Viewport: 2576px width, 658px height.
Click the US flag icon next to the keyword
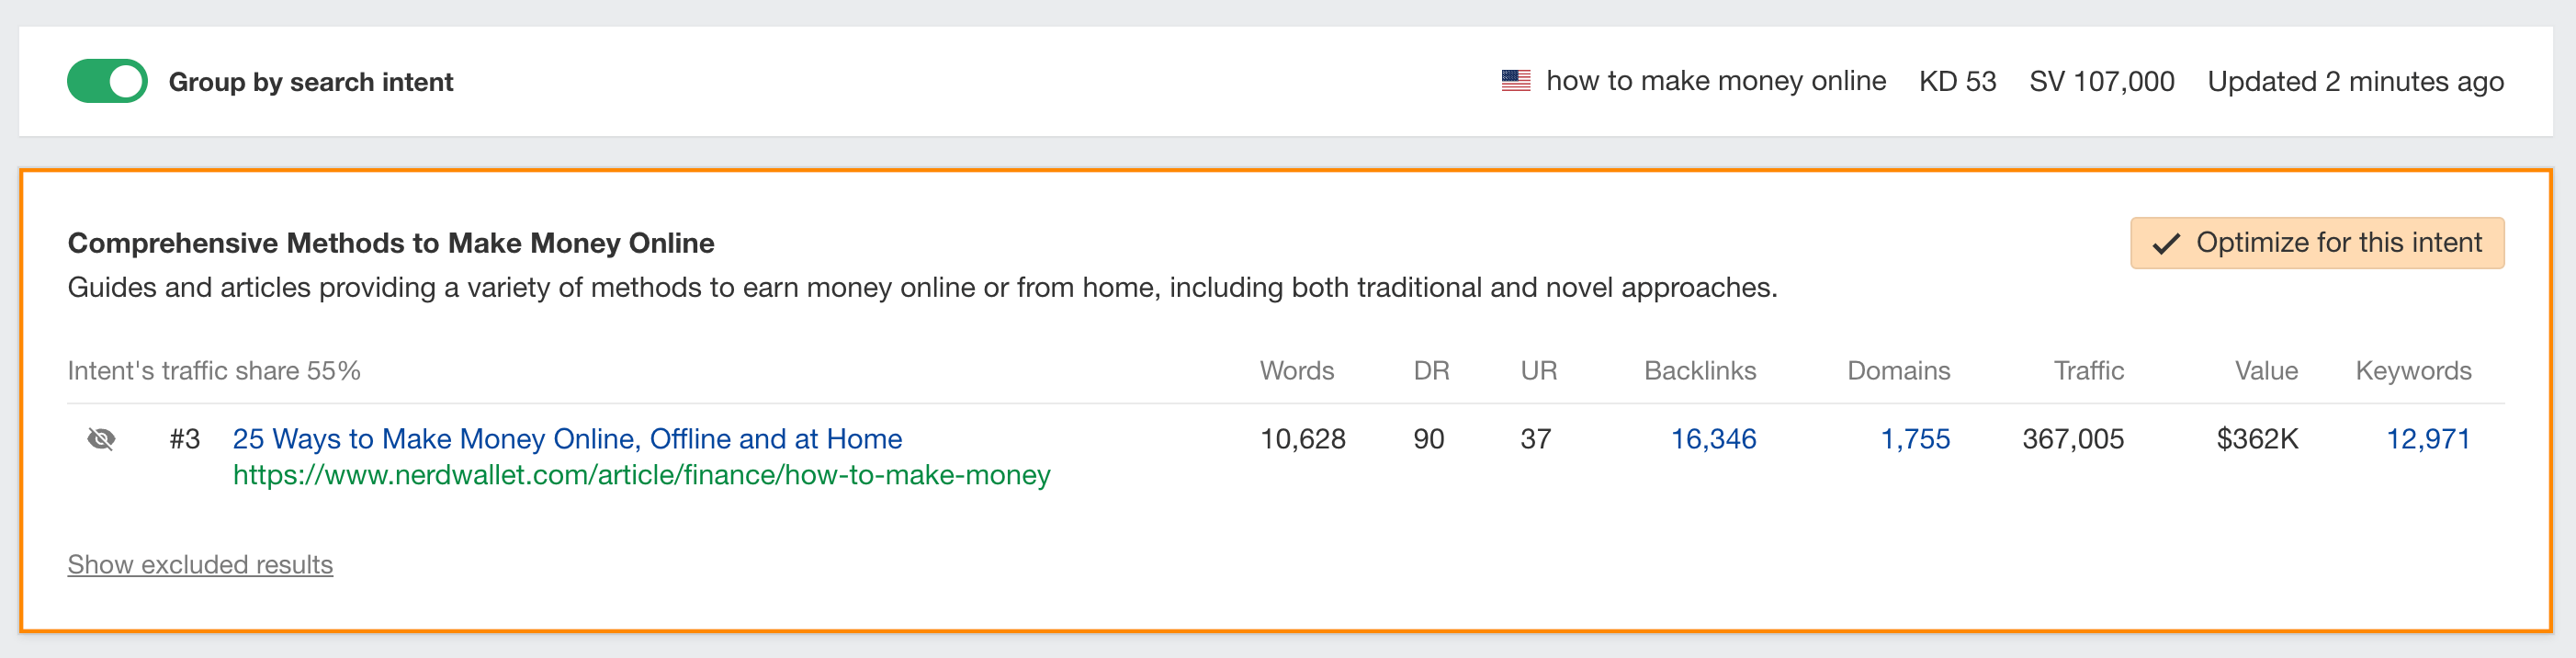point(1515,80)
